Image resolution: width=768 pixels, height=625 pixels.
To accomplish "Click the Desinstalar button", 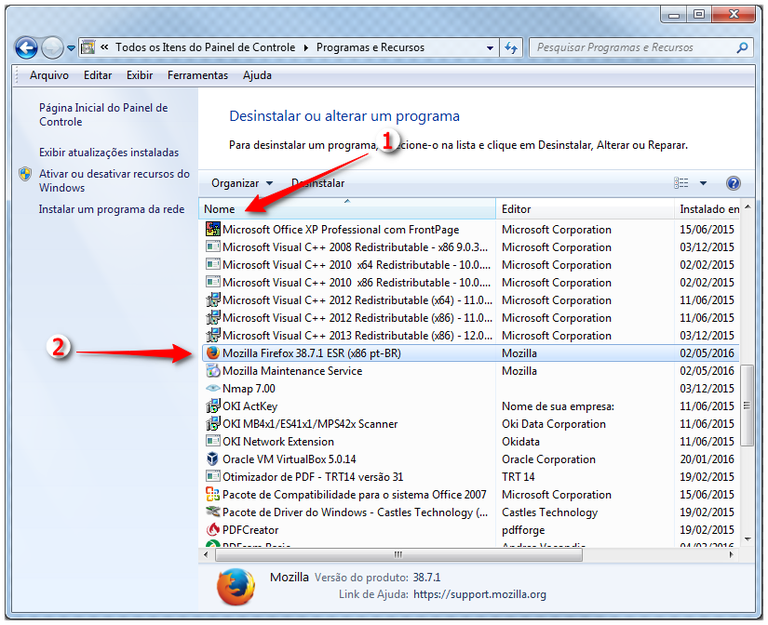I will [x=318, y=183].
